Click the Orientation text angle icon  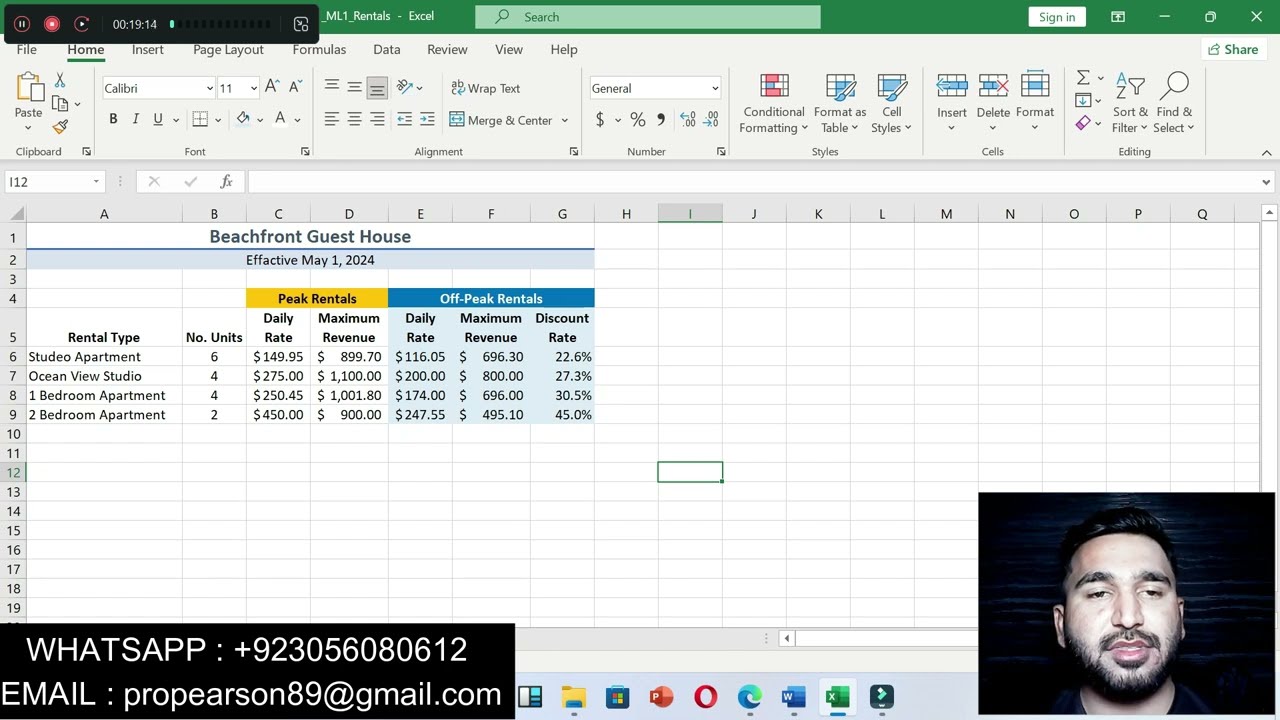coord(404,88)
